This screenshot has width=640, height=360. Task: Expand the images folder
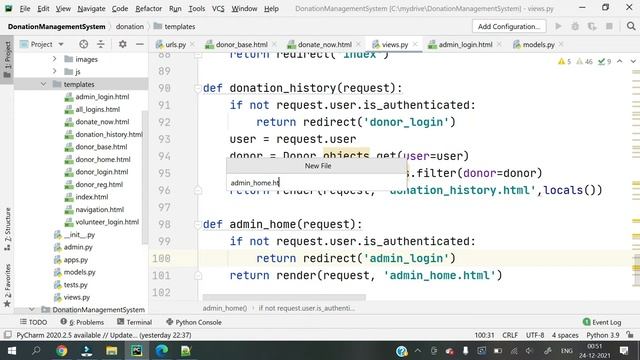(54, 59)
